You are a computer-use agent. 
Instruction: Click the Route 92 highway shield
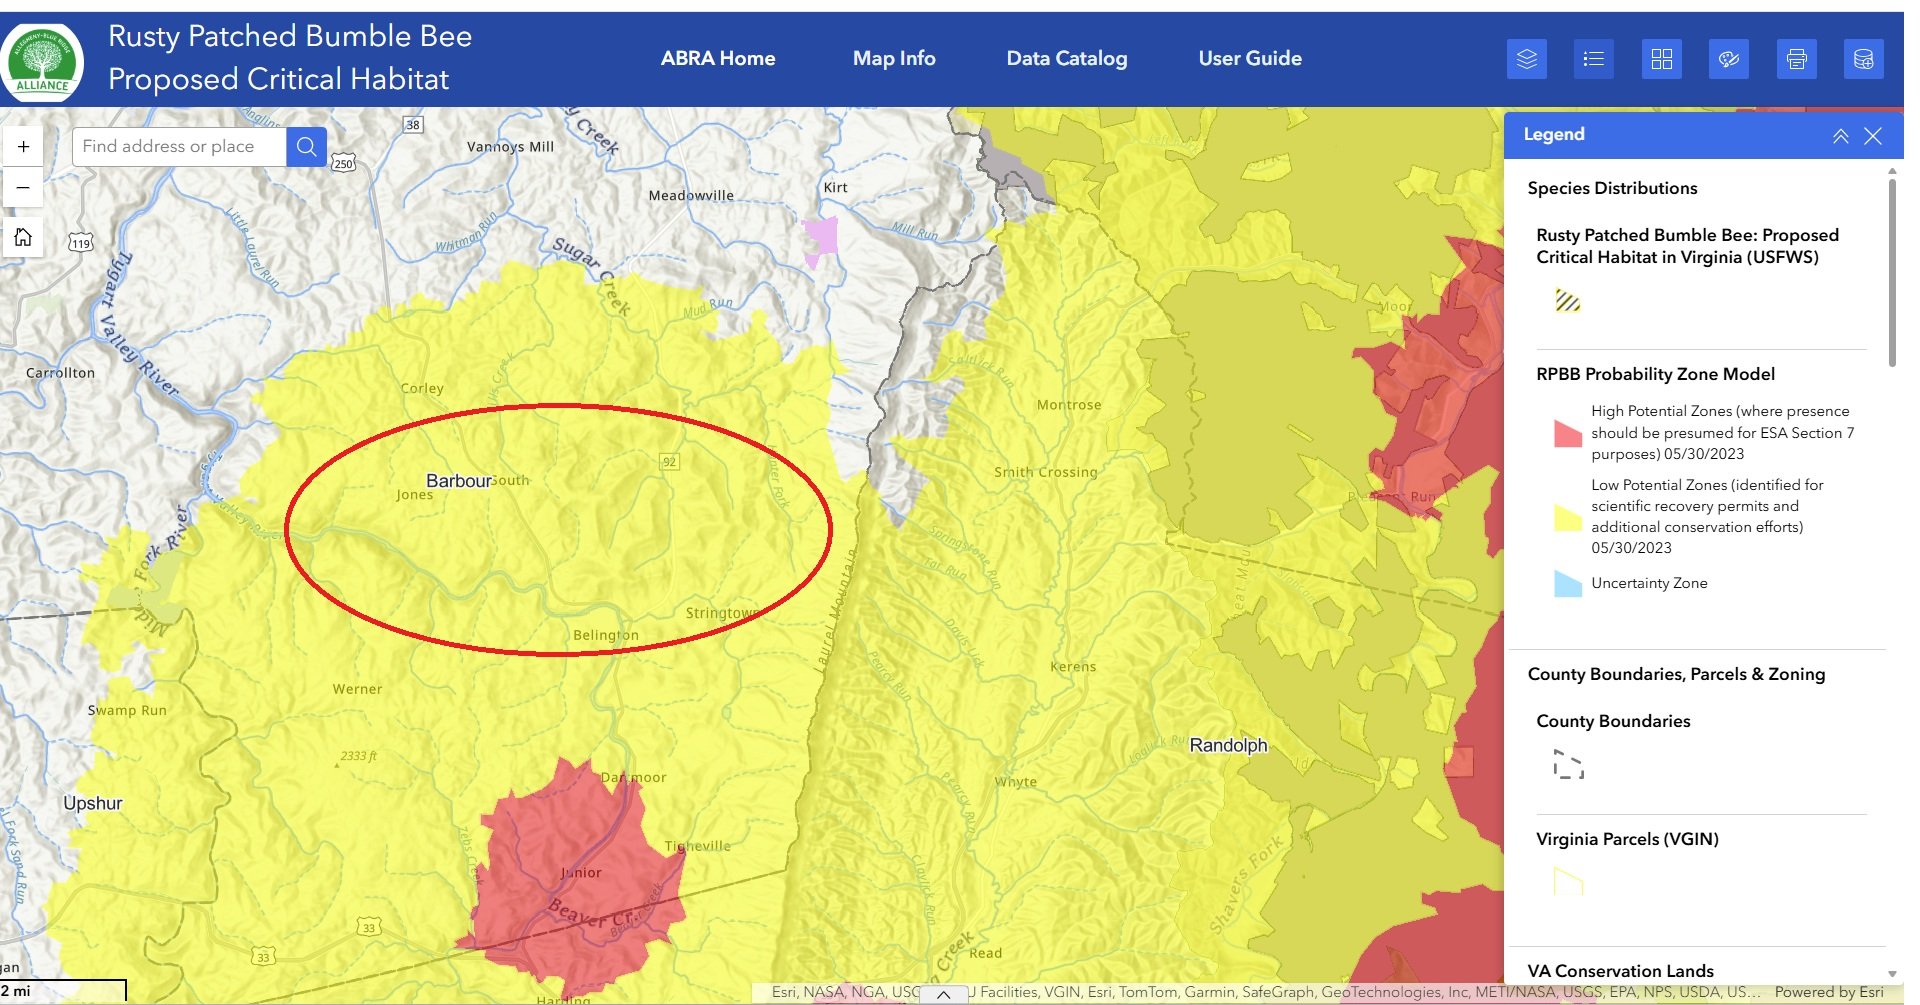670,462
